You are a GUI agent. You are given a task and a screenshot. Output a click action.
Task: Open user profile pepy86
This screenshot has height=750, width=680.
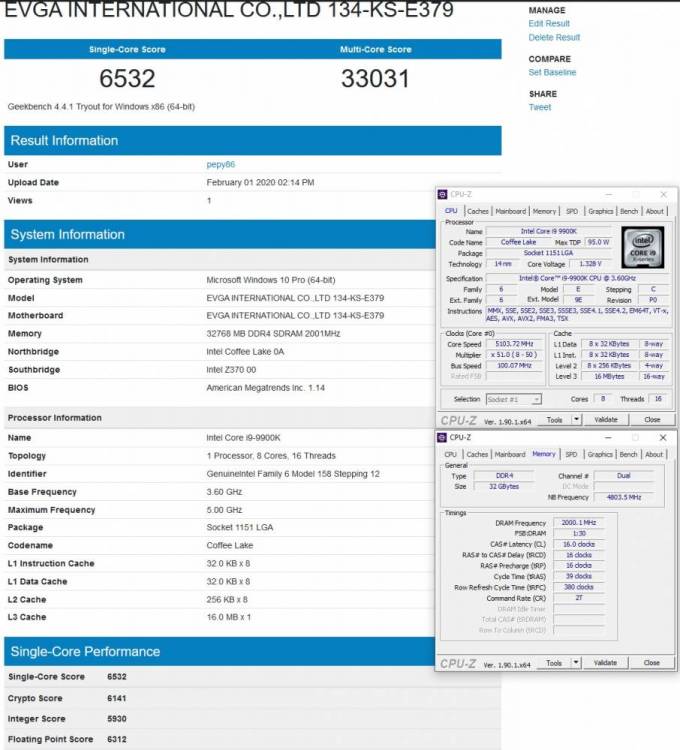point(220,165)
